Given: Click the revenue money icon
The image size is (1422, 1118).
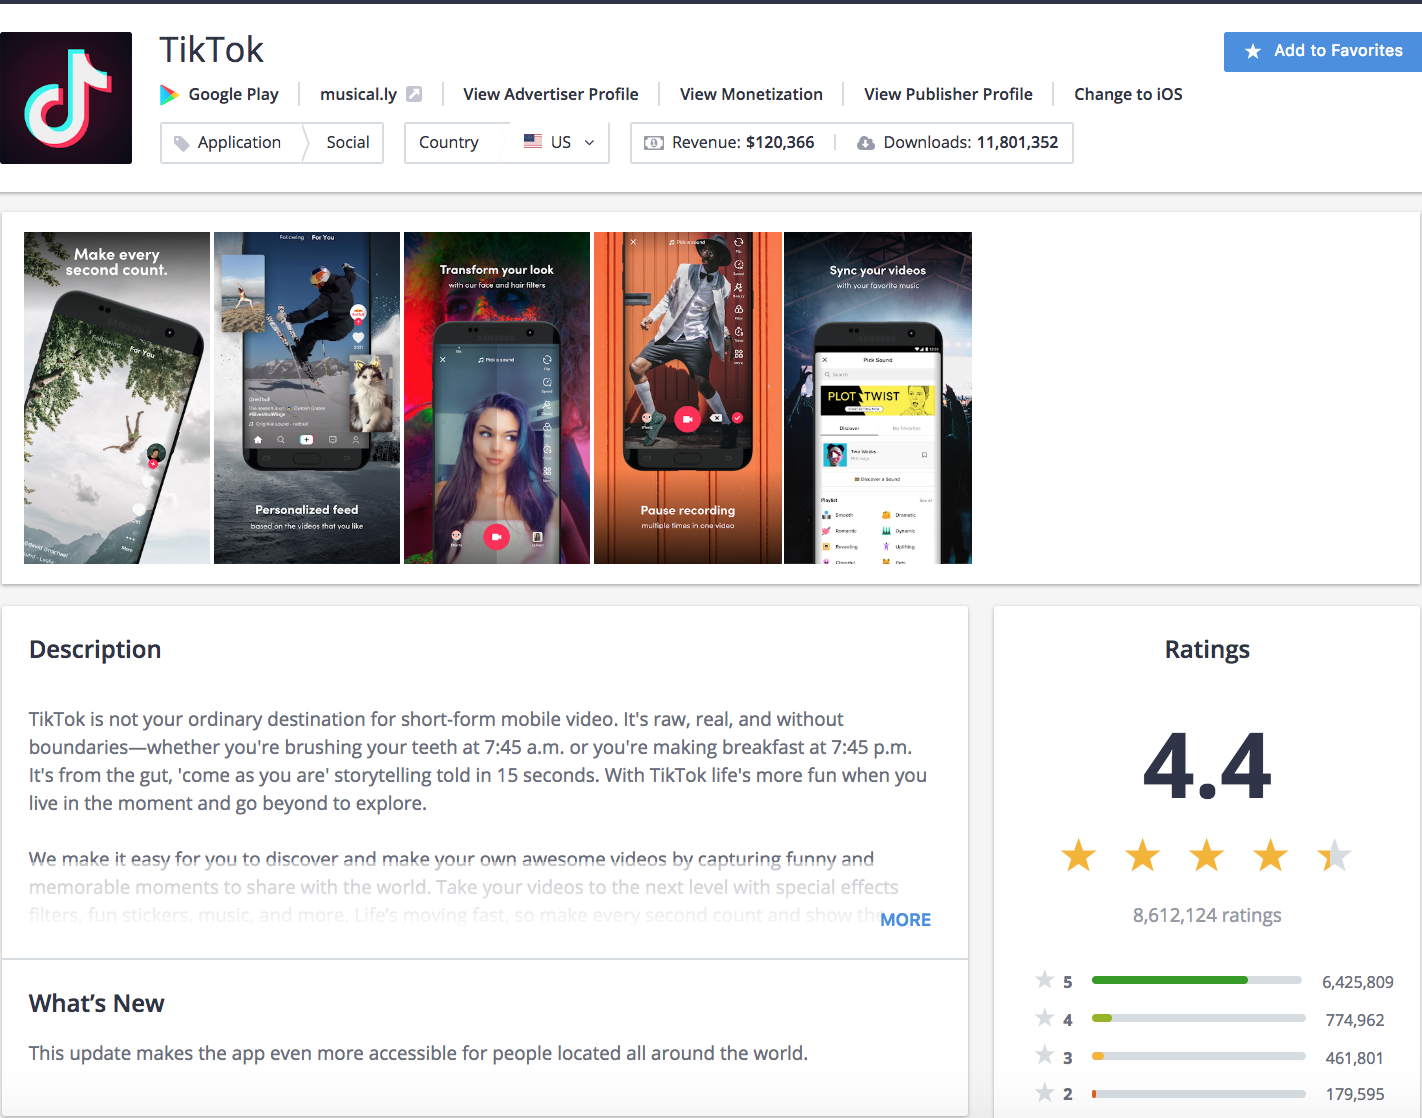Looking at the screenshot, I should click(654, 143).
